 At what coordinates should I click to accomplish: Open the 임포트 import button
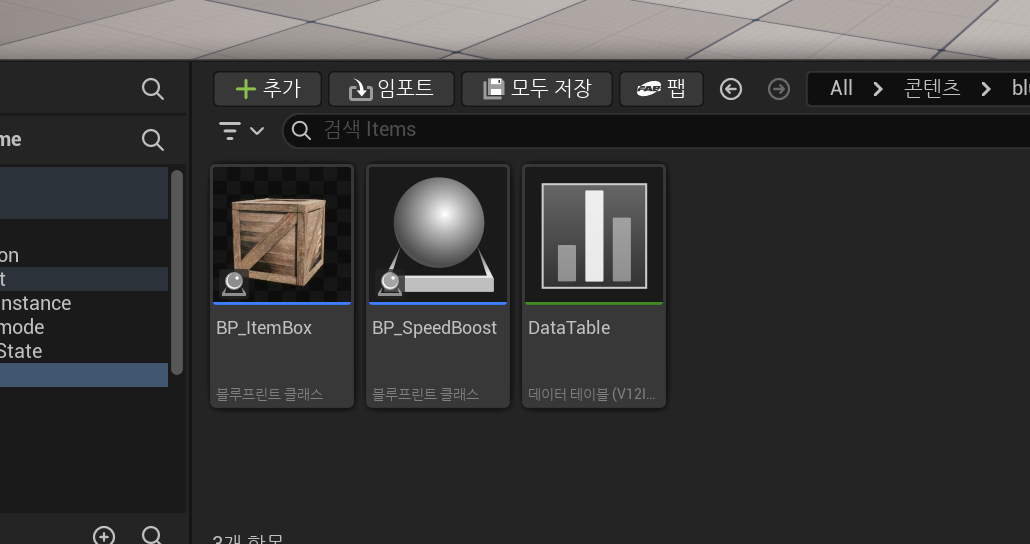click(x=392, y=89)
